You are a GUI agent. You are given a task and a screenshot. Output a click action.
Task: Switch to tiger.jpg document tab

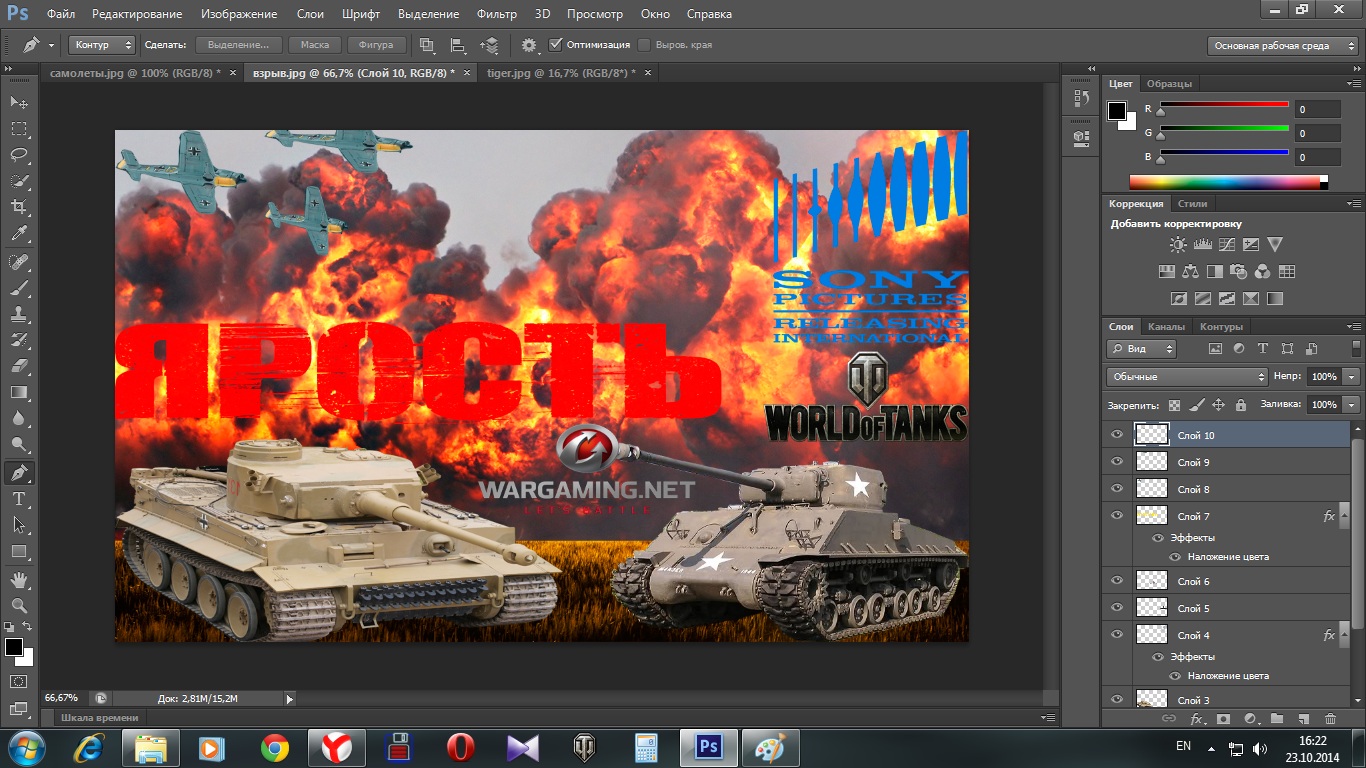pyautogui.click(x=561, y=73)
